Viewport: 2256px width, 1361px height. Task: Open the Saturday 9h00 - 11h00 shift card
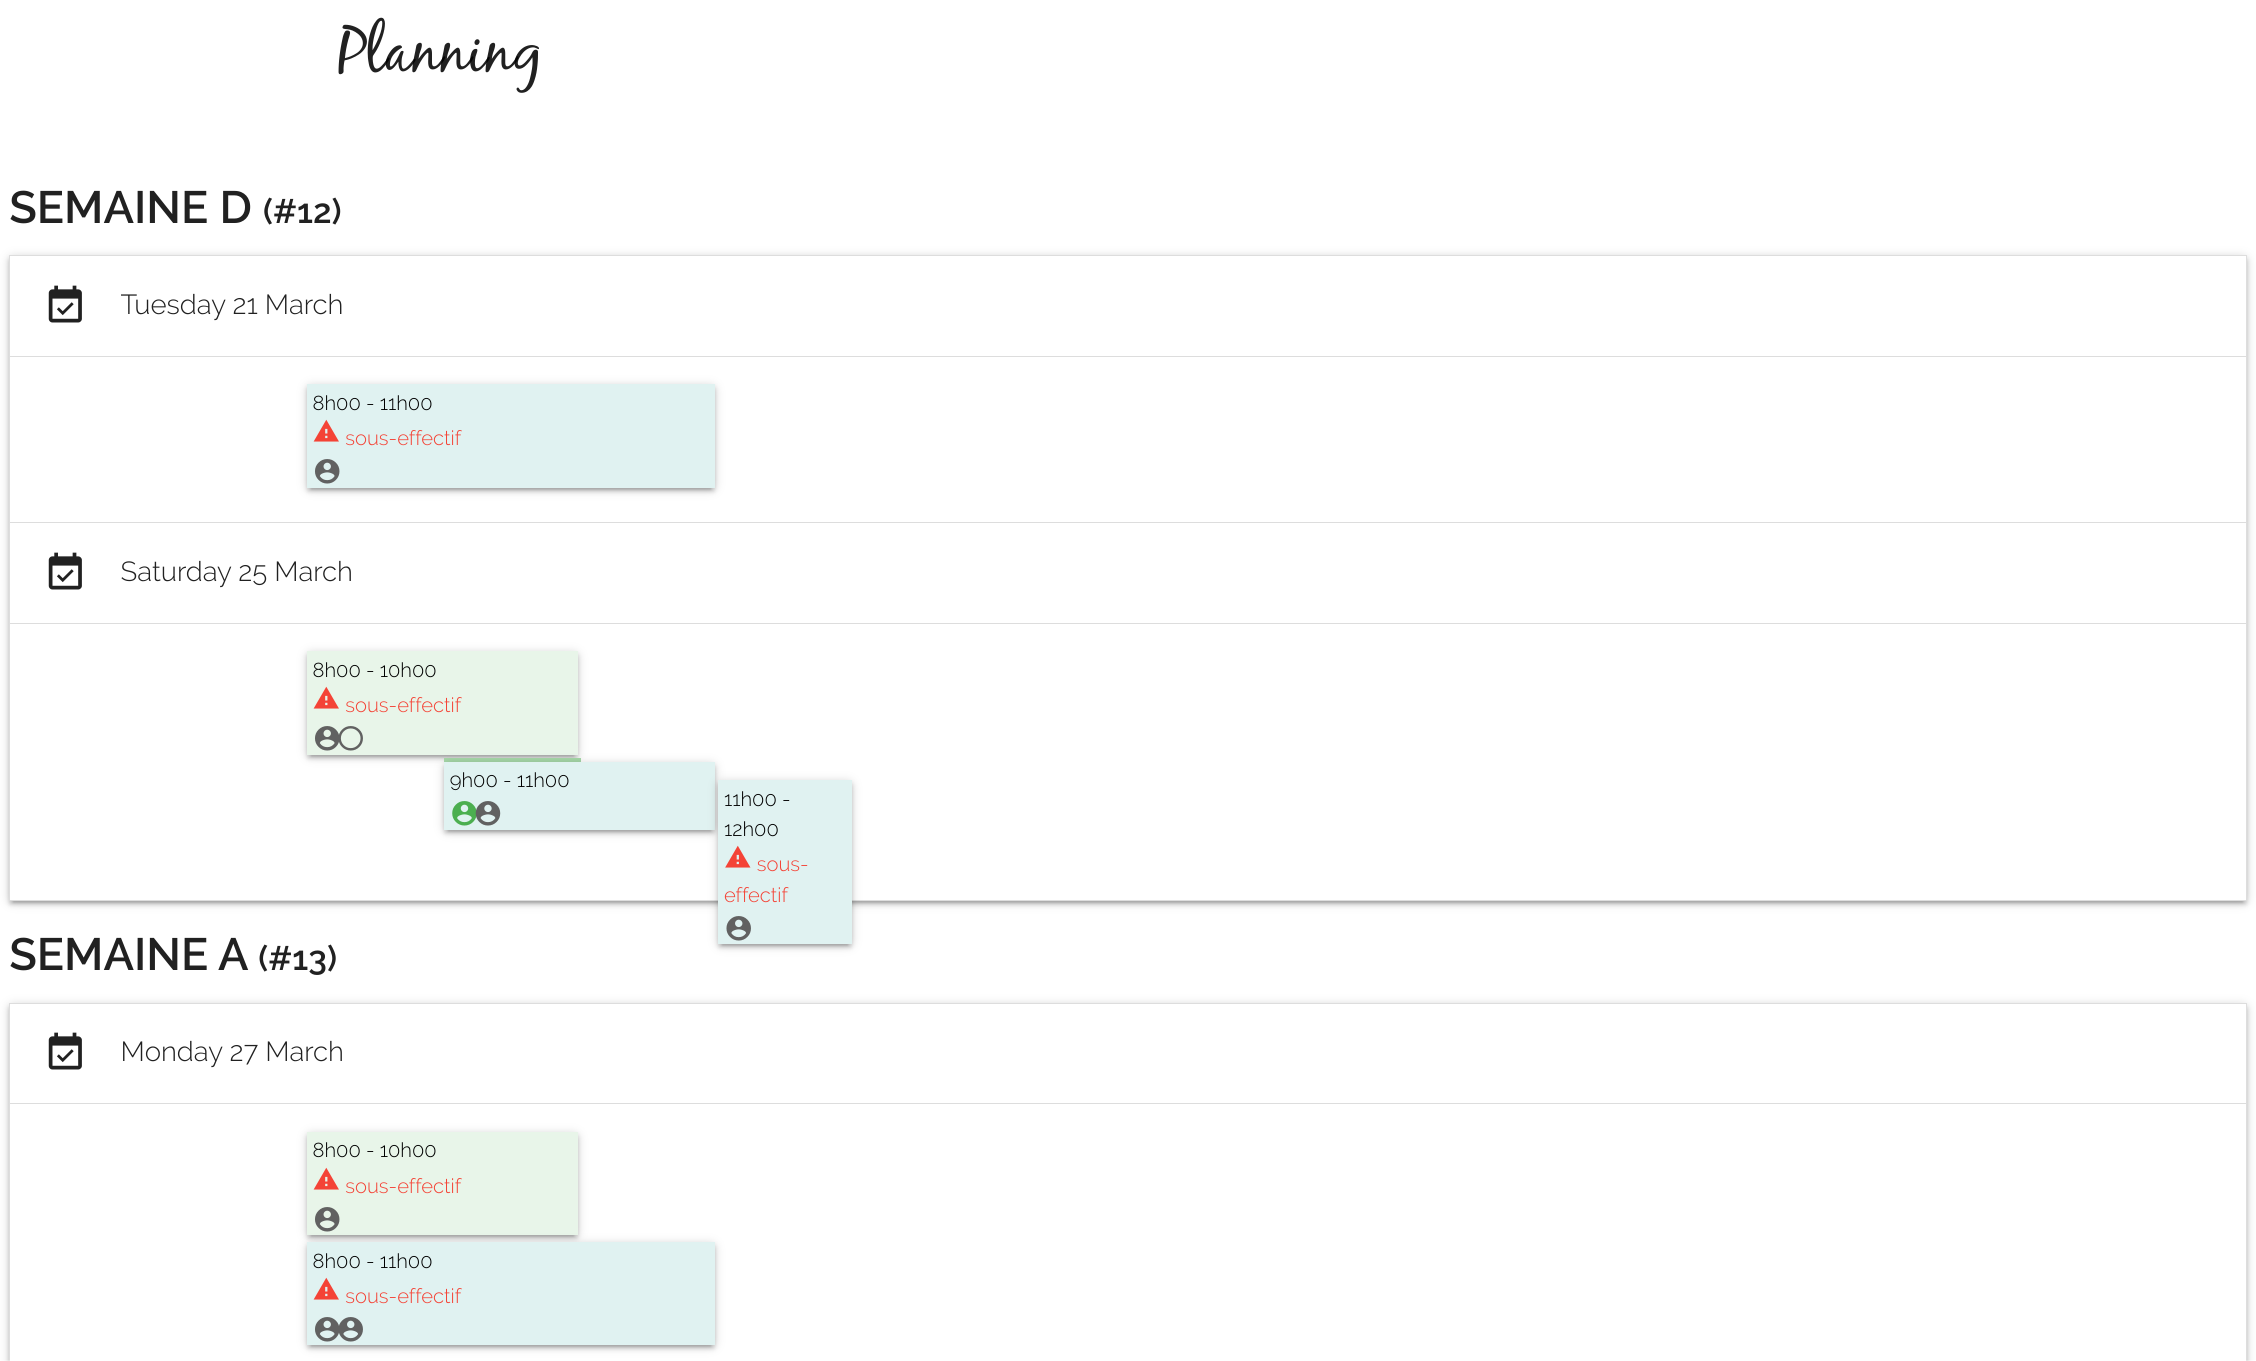click(x=579, y=796)
